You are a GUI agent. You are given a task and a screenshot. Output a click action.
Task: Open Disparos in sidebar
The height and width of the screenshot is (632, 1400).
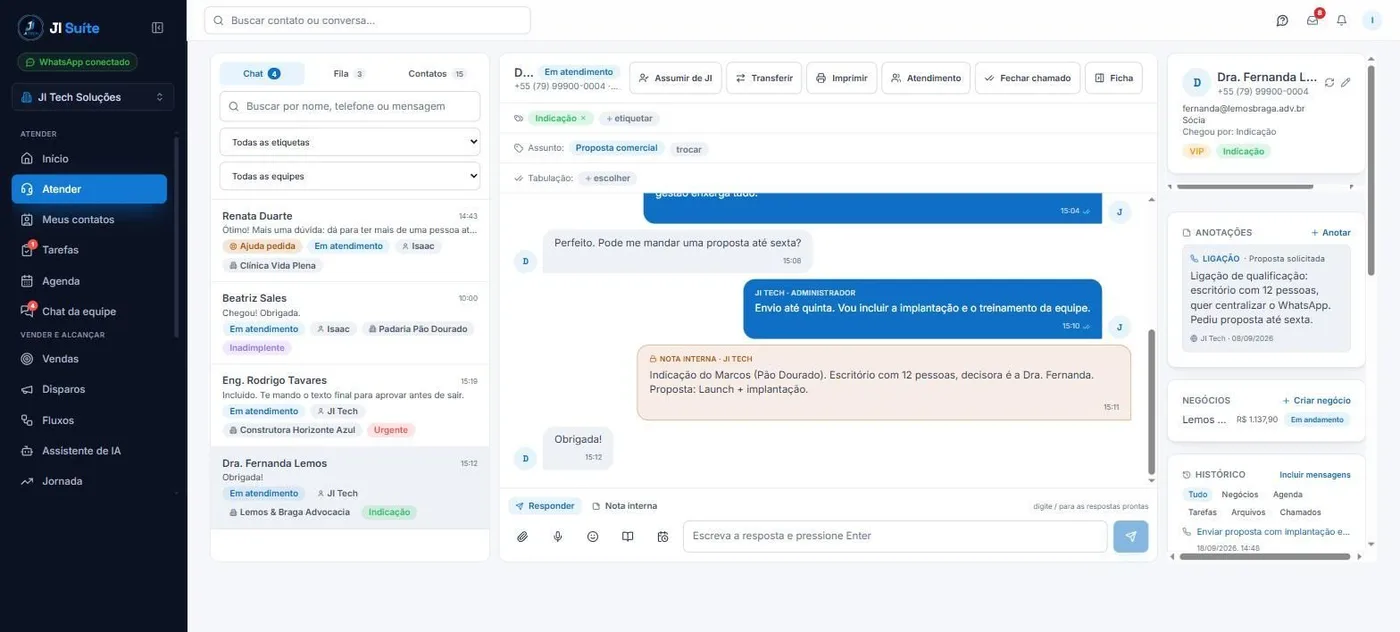[89, 389]
